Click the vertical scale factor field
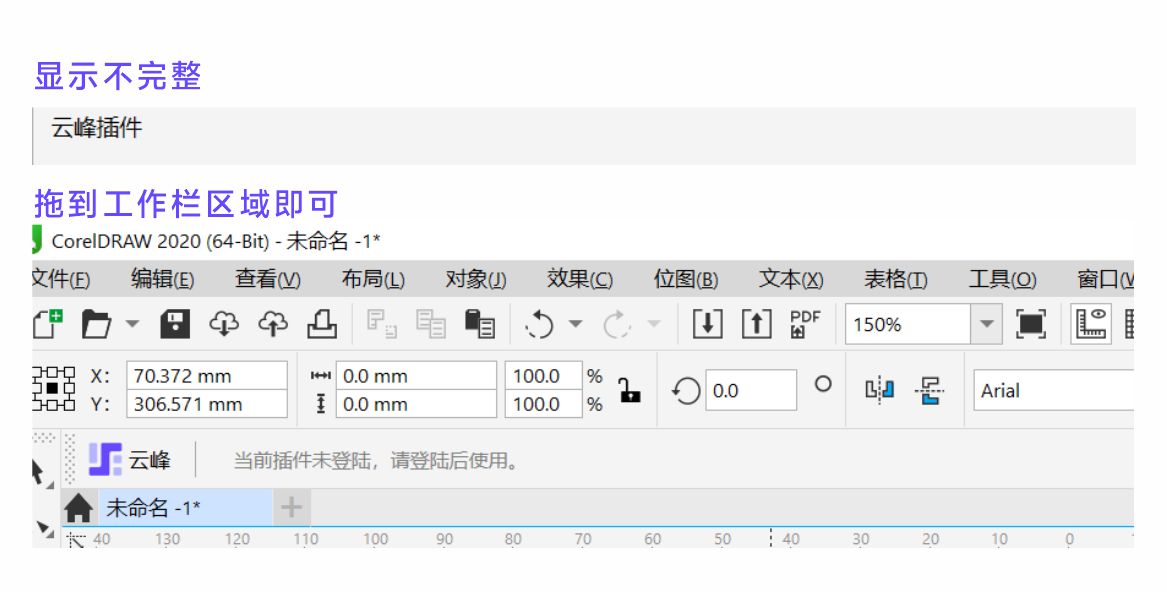Image resolution: width=1167 pixels, height=592 pixels. (x=543, y=404)
